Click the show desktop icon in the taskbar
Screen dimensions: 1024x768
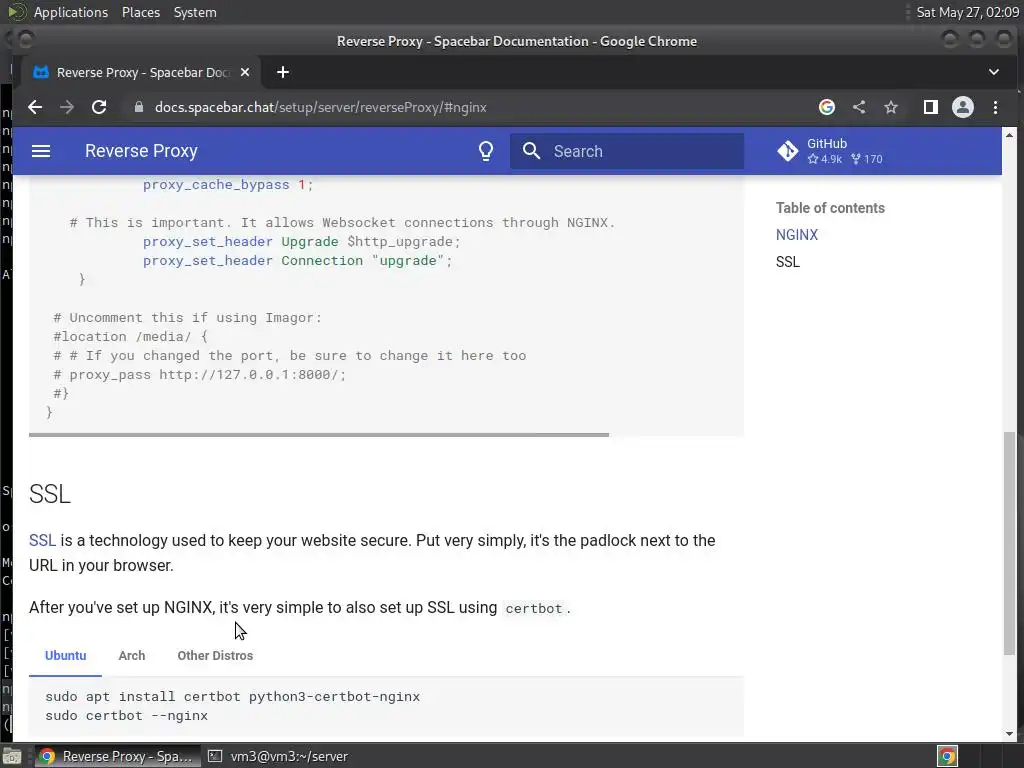tap(12, 756)
